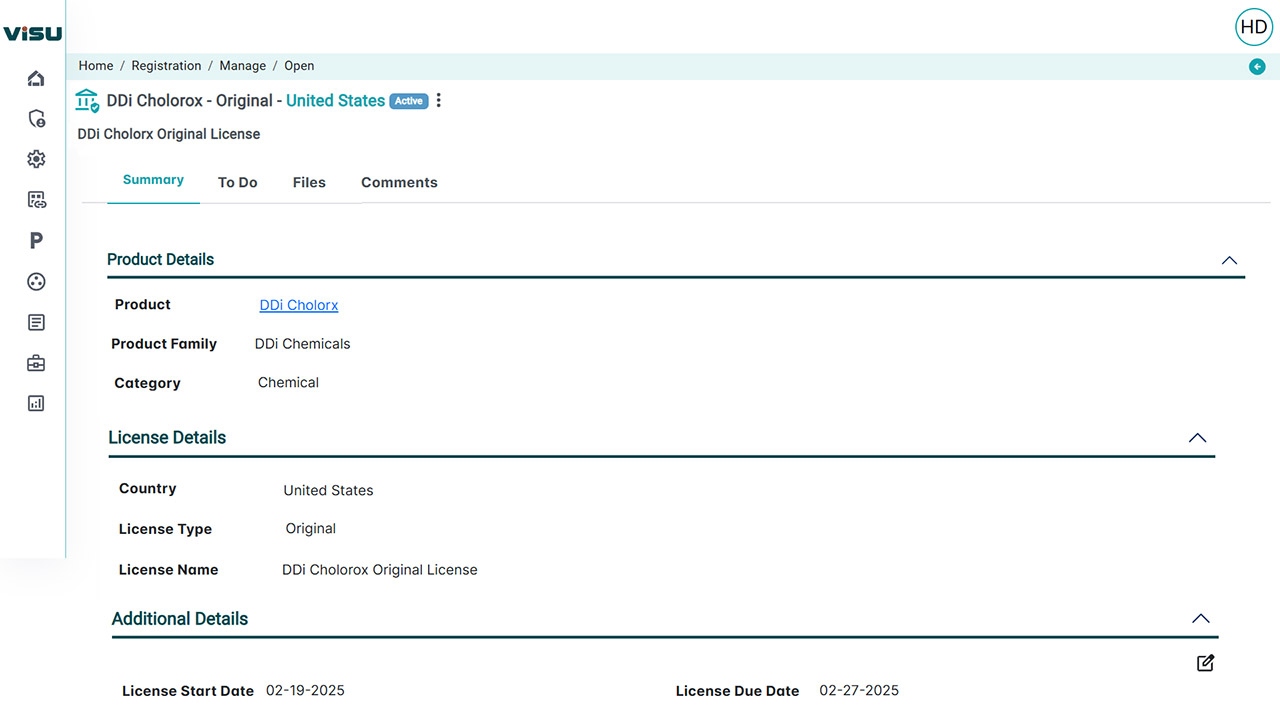Screen dimensions: 1280x720
Task: Open the three-dot menu beside Active badge
Action: pyautogui.click(x=438, y=101)
